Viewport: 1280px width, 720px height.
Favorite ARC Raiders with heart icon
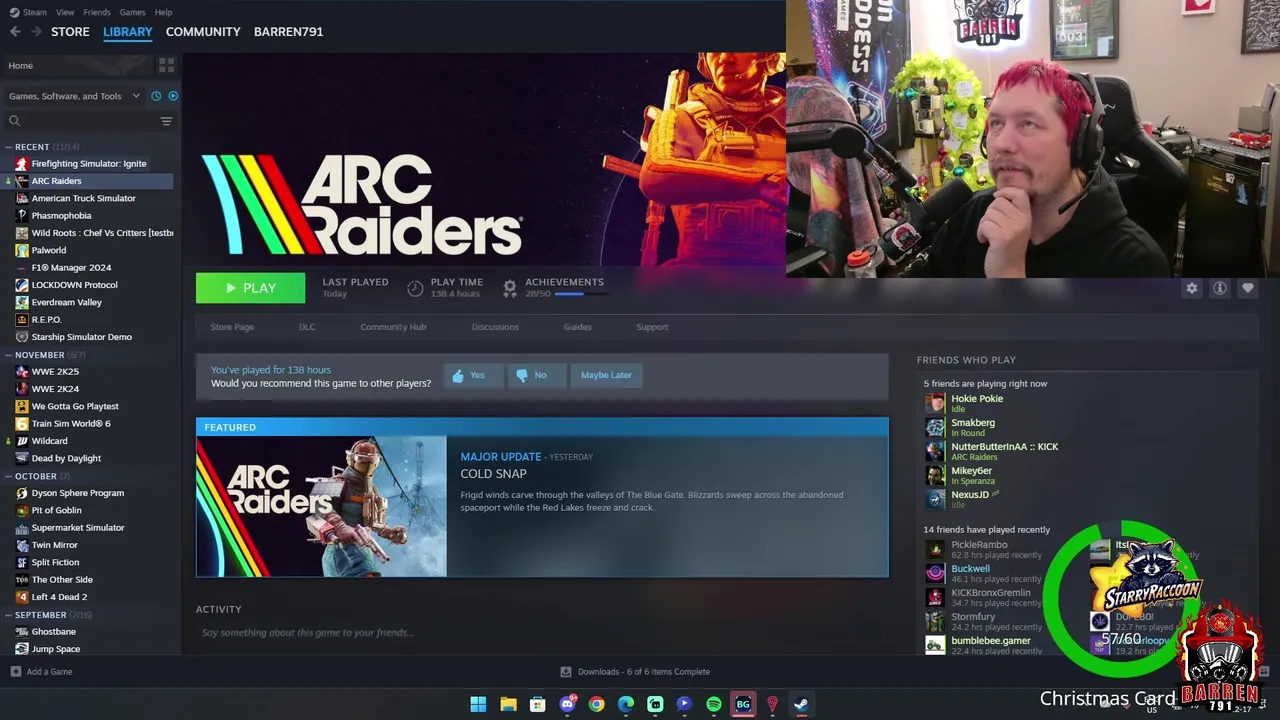[x=1247, y=288]
